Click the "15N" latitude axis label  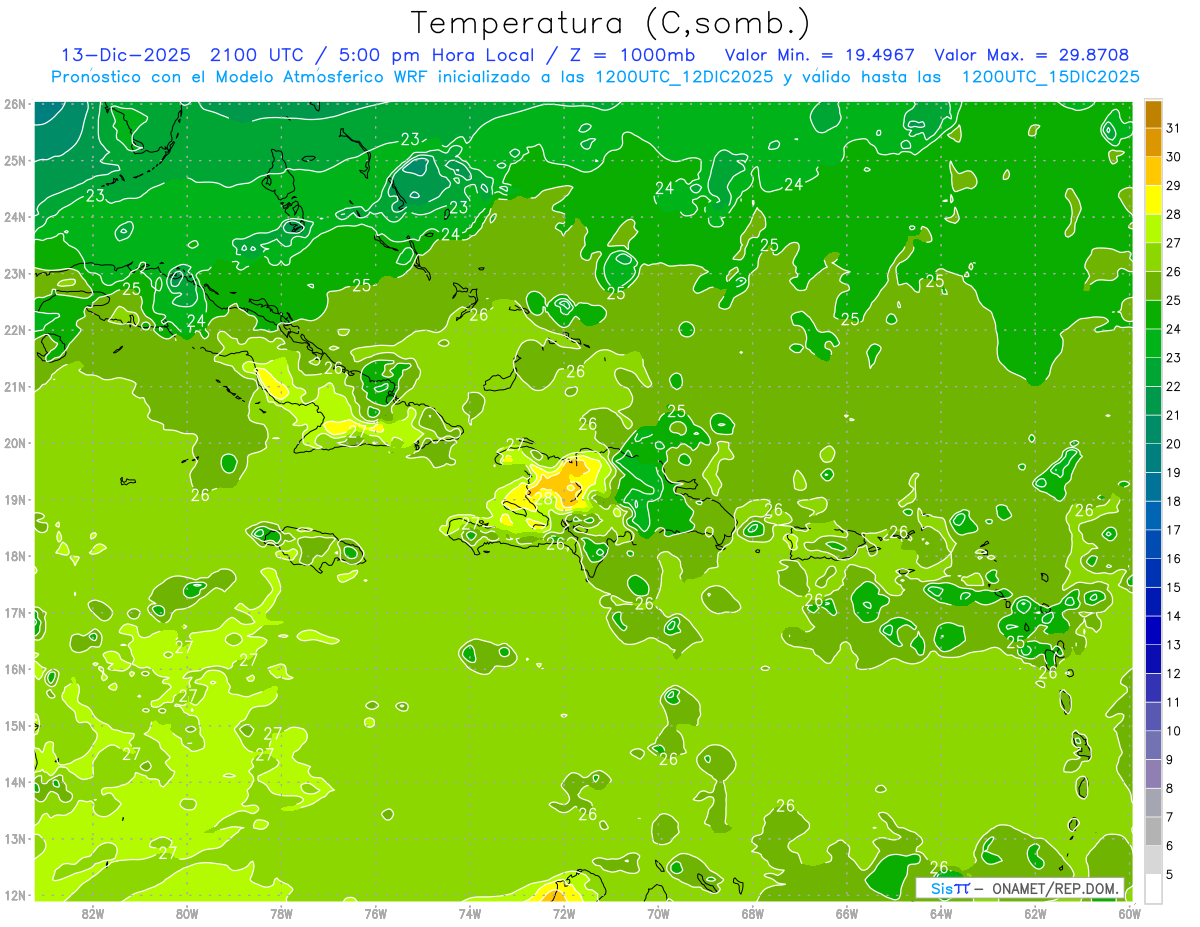click(14, 725)
